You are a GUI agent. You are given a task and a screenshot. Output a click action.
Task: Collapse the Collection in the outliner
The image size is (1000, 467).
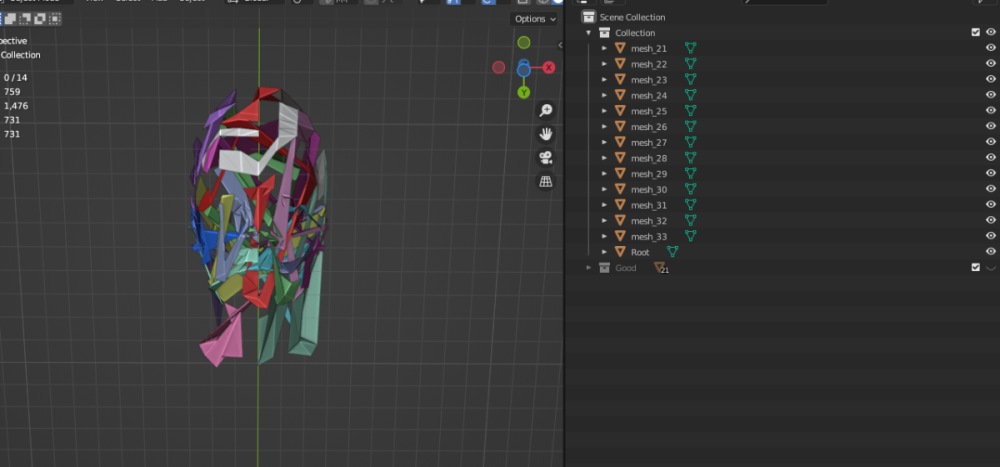(x=589, y=33)
